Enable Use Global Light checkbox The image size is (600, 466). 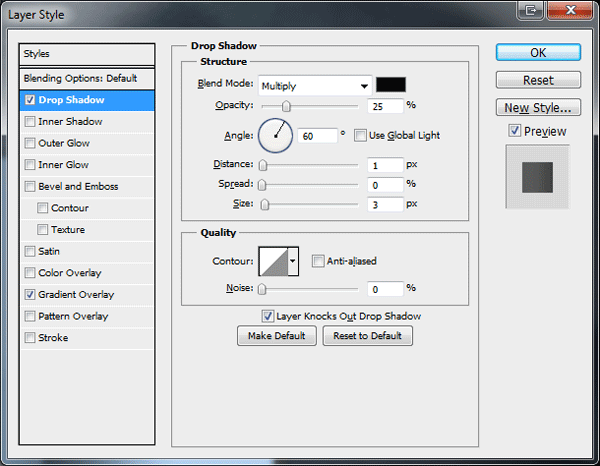click(x=360, y=135)
